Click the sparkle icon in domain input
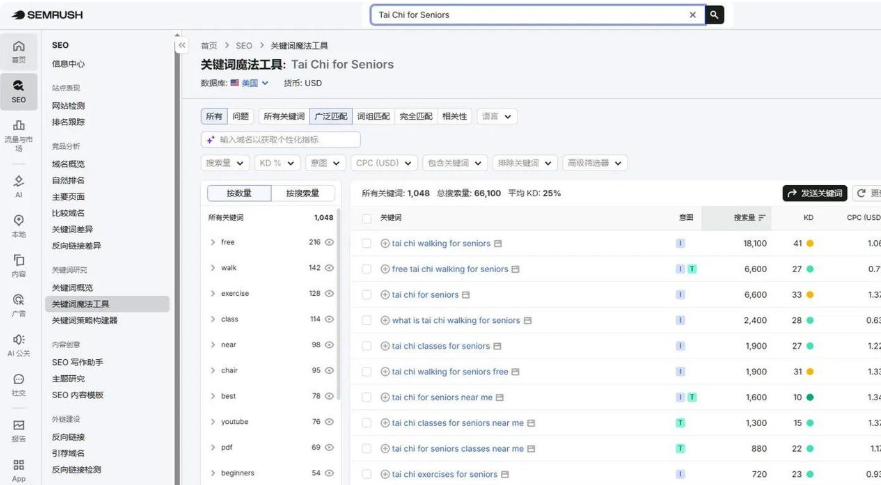Viewport: 881px width, 485px height. (211, 139)
